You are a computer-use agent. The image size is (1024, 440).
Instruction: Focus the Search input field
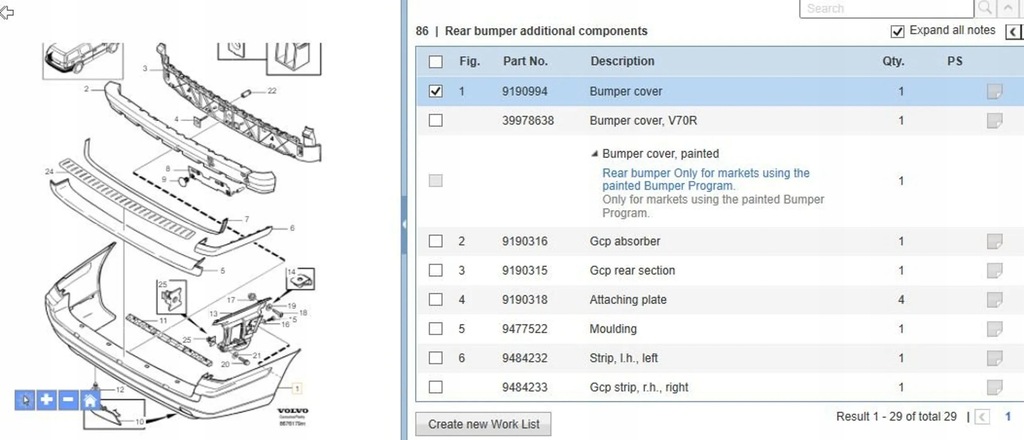pyautogui.click(x=886, y=8)
